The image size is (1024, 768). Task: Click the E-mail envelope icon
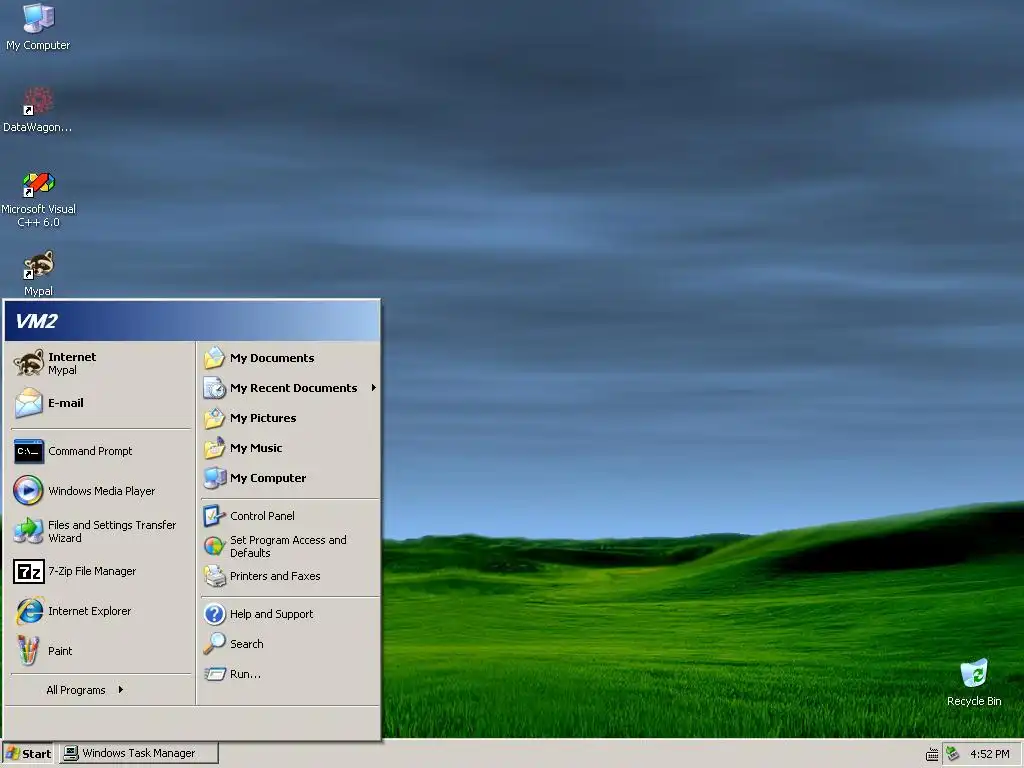click(x=29, y=402)
